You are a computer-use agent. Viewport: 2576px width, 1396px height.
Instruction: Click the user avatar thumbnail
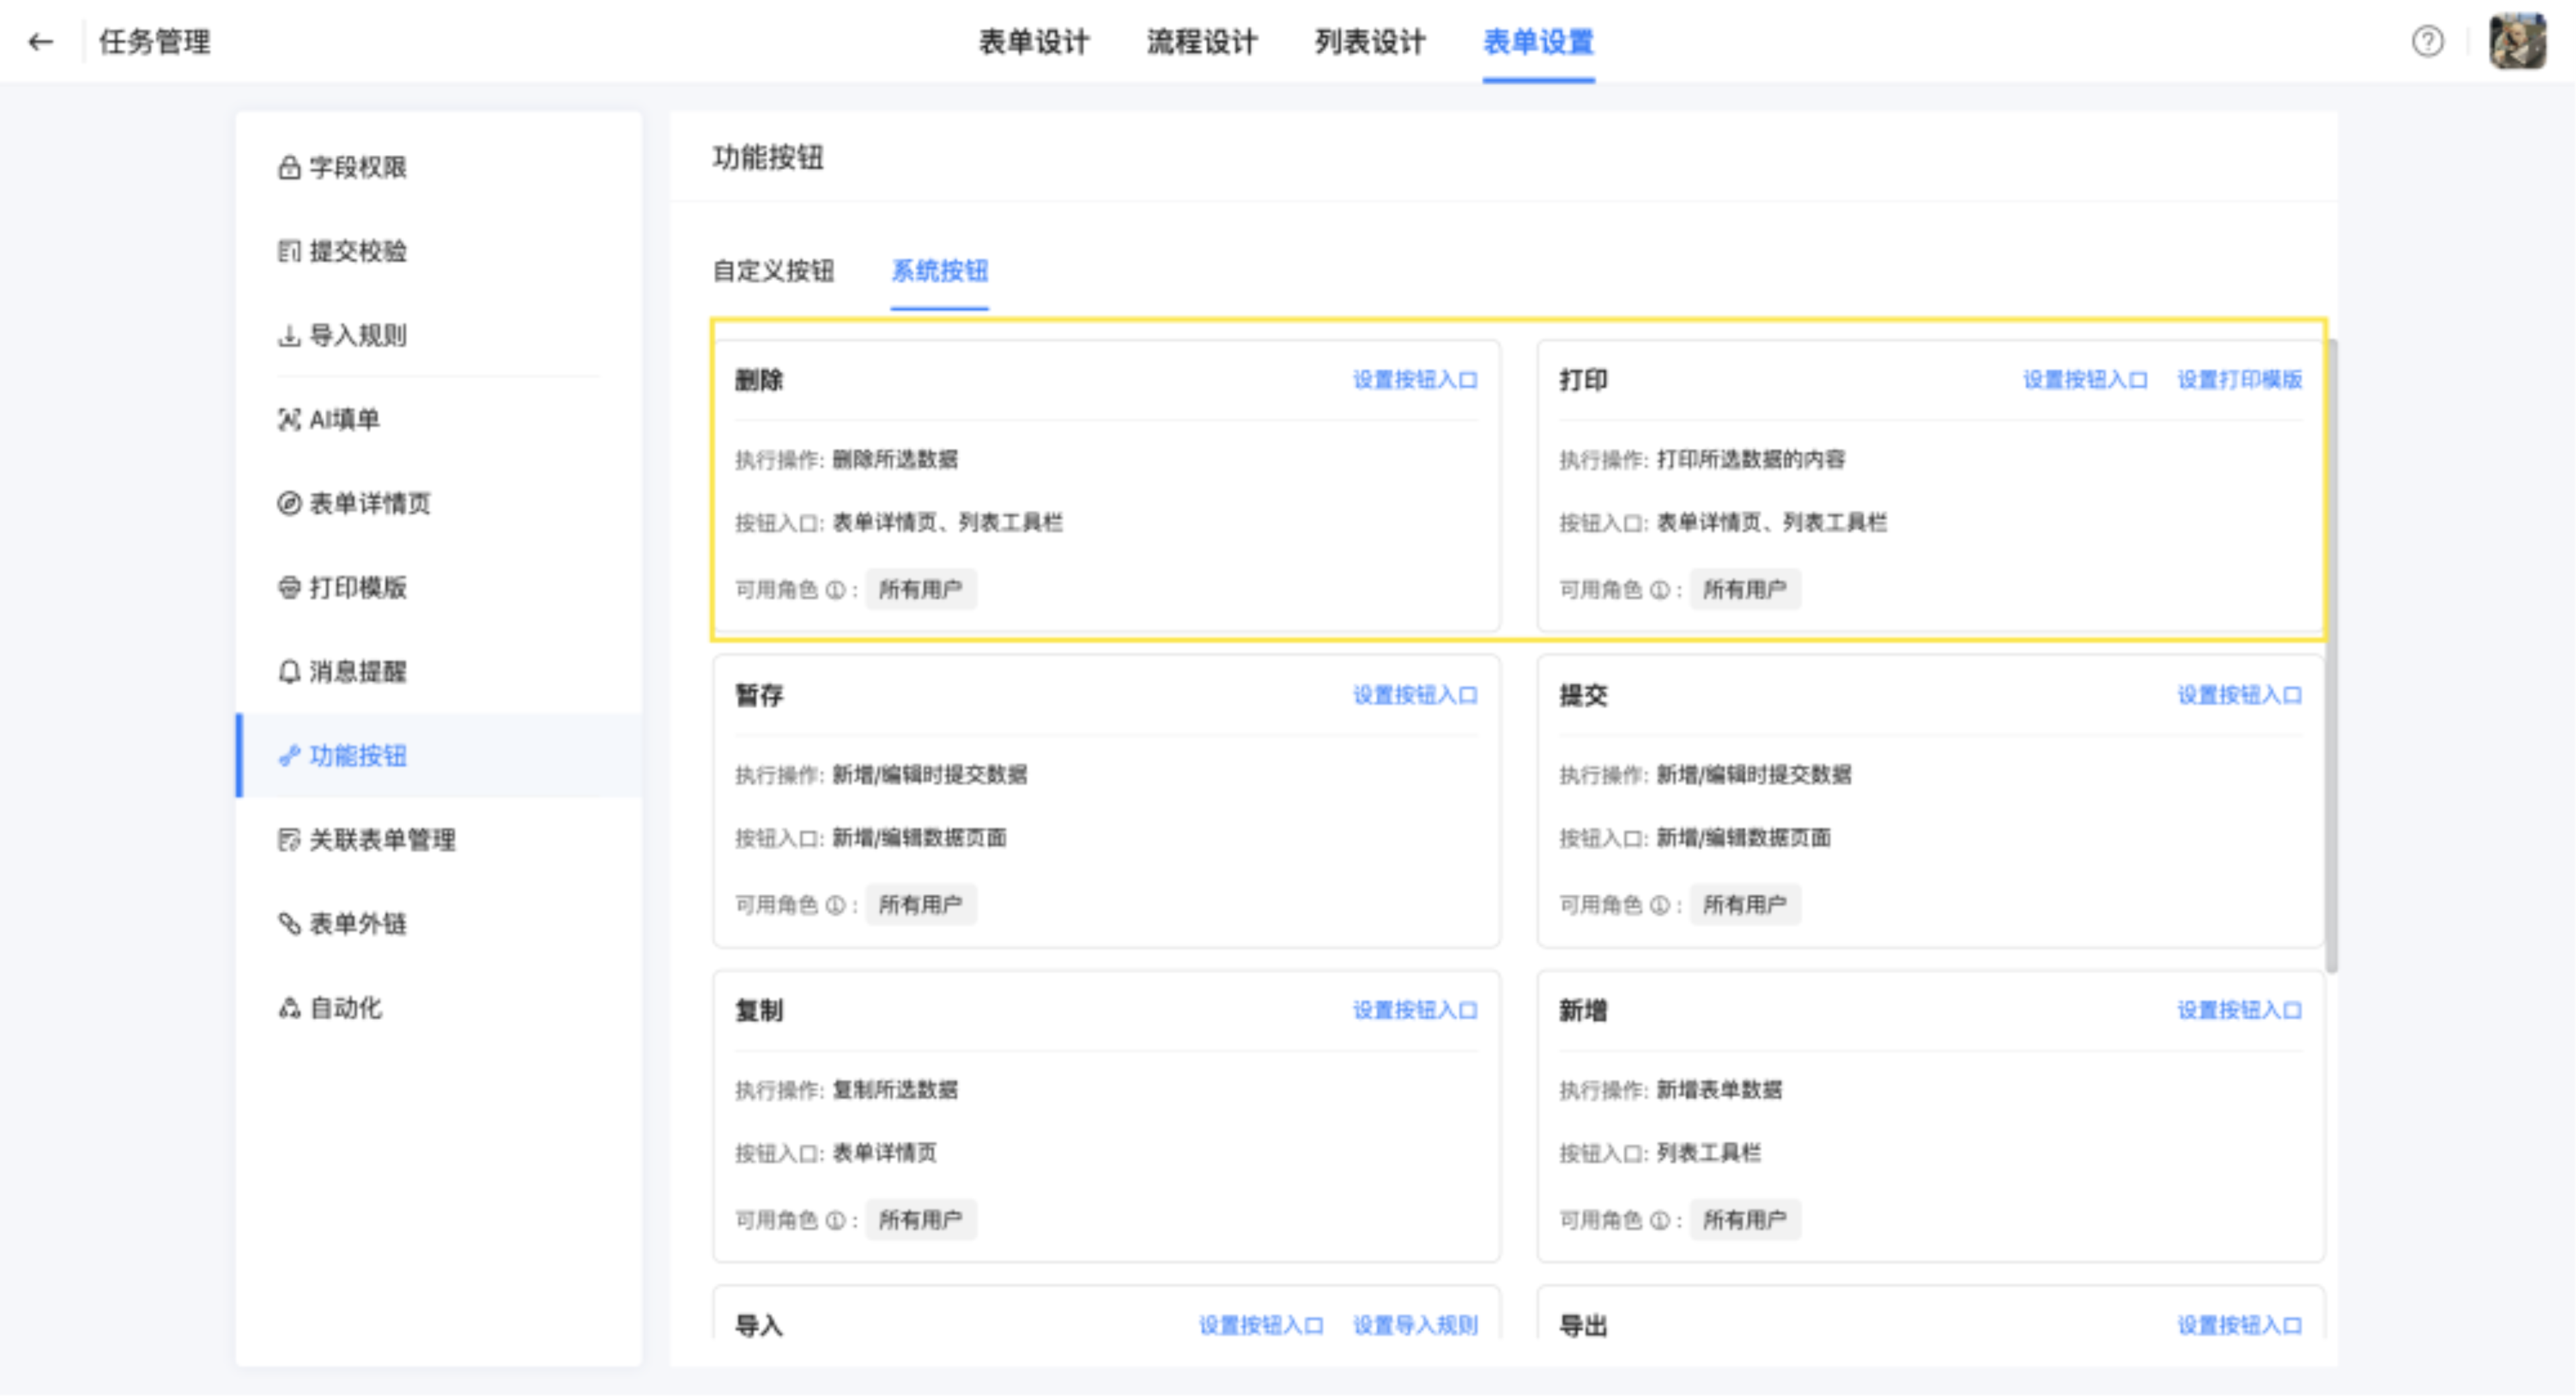coord(2517,42)
